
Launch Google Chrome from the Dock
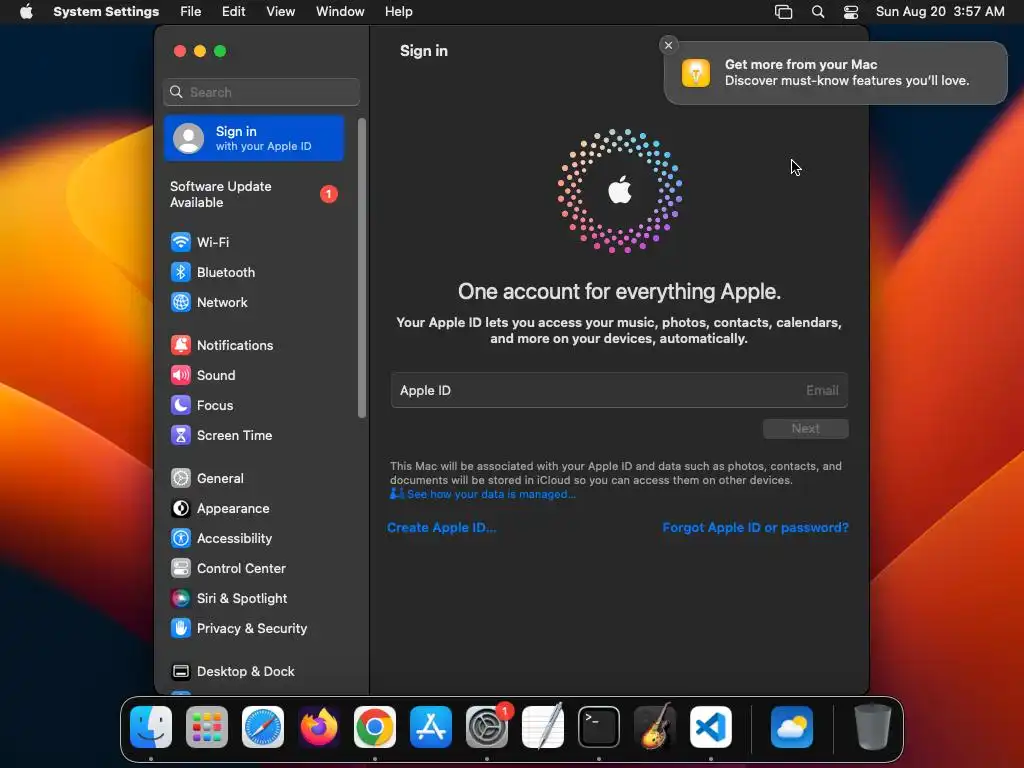coord(375,727)
